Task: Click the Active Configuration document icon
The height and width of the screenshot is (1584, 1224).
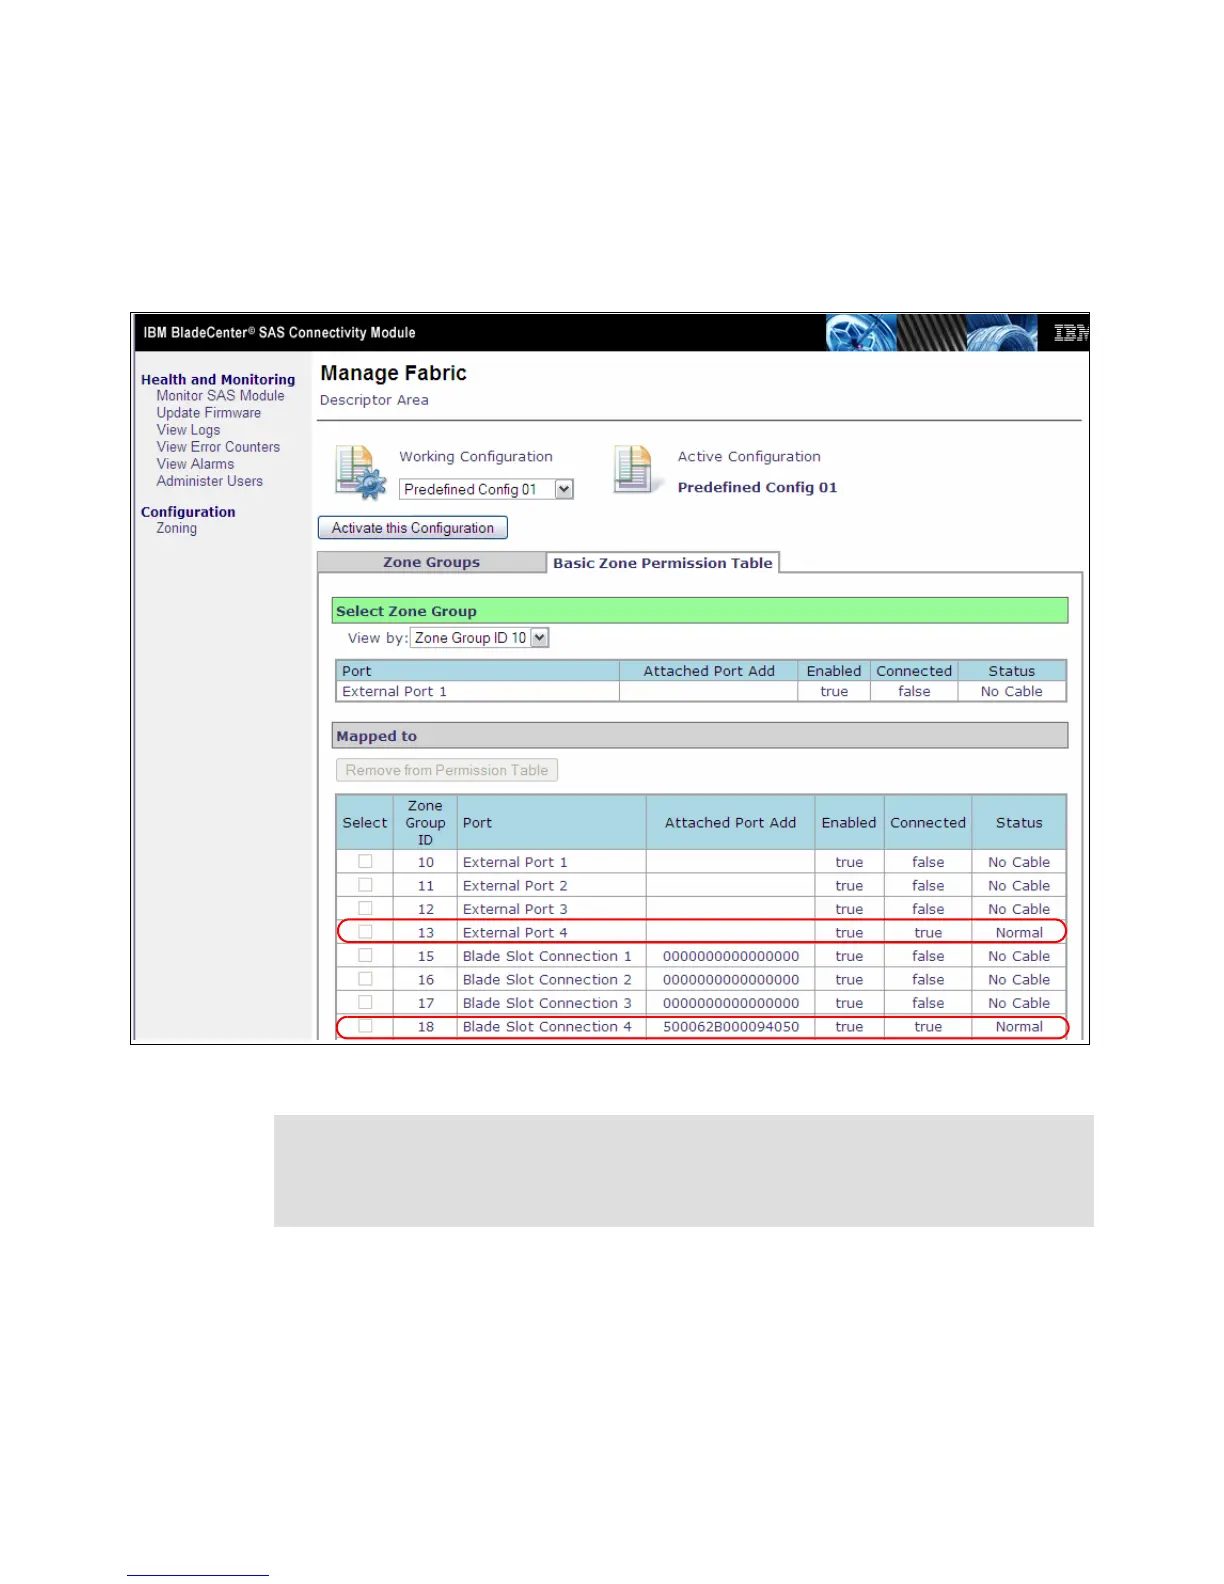Action: pos(636,469)
